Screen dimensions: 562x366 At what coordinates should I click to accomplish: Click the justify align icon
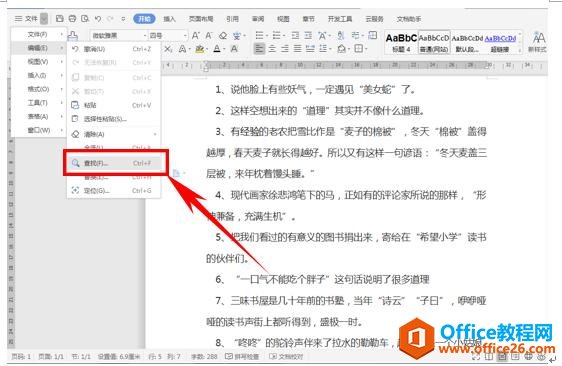(x=297, y=48)
